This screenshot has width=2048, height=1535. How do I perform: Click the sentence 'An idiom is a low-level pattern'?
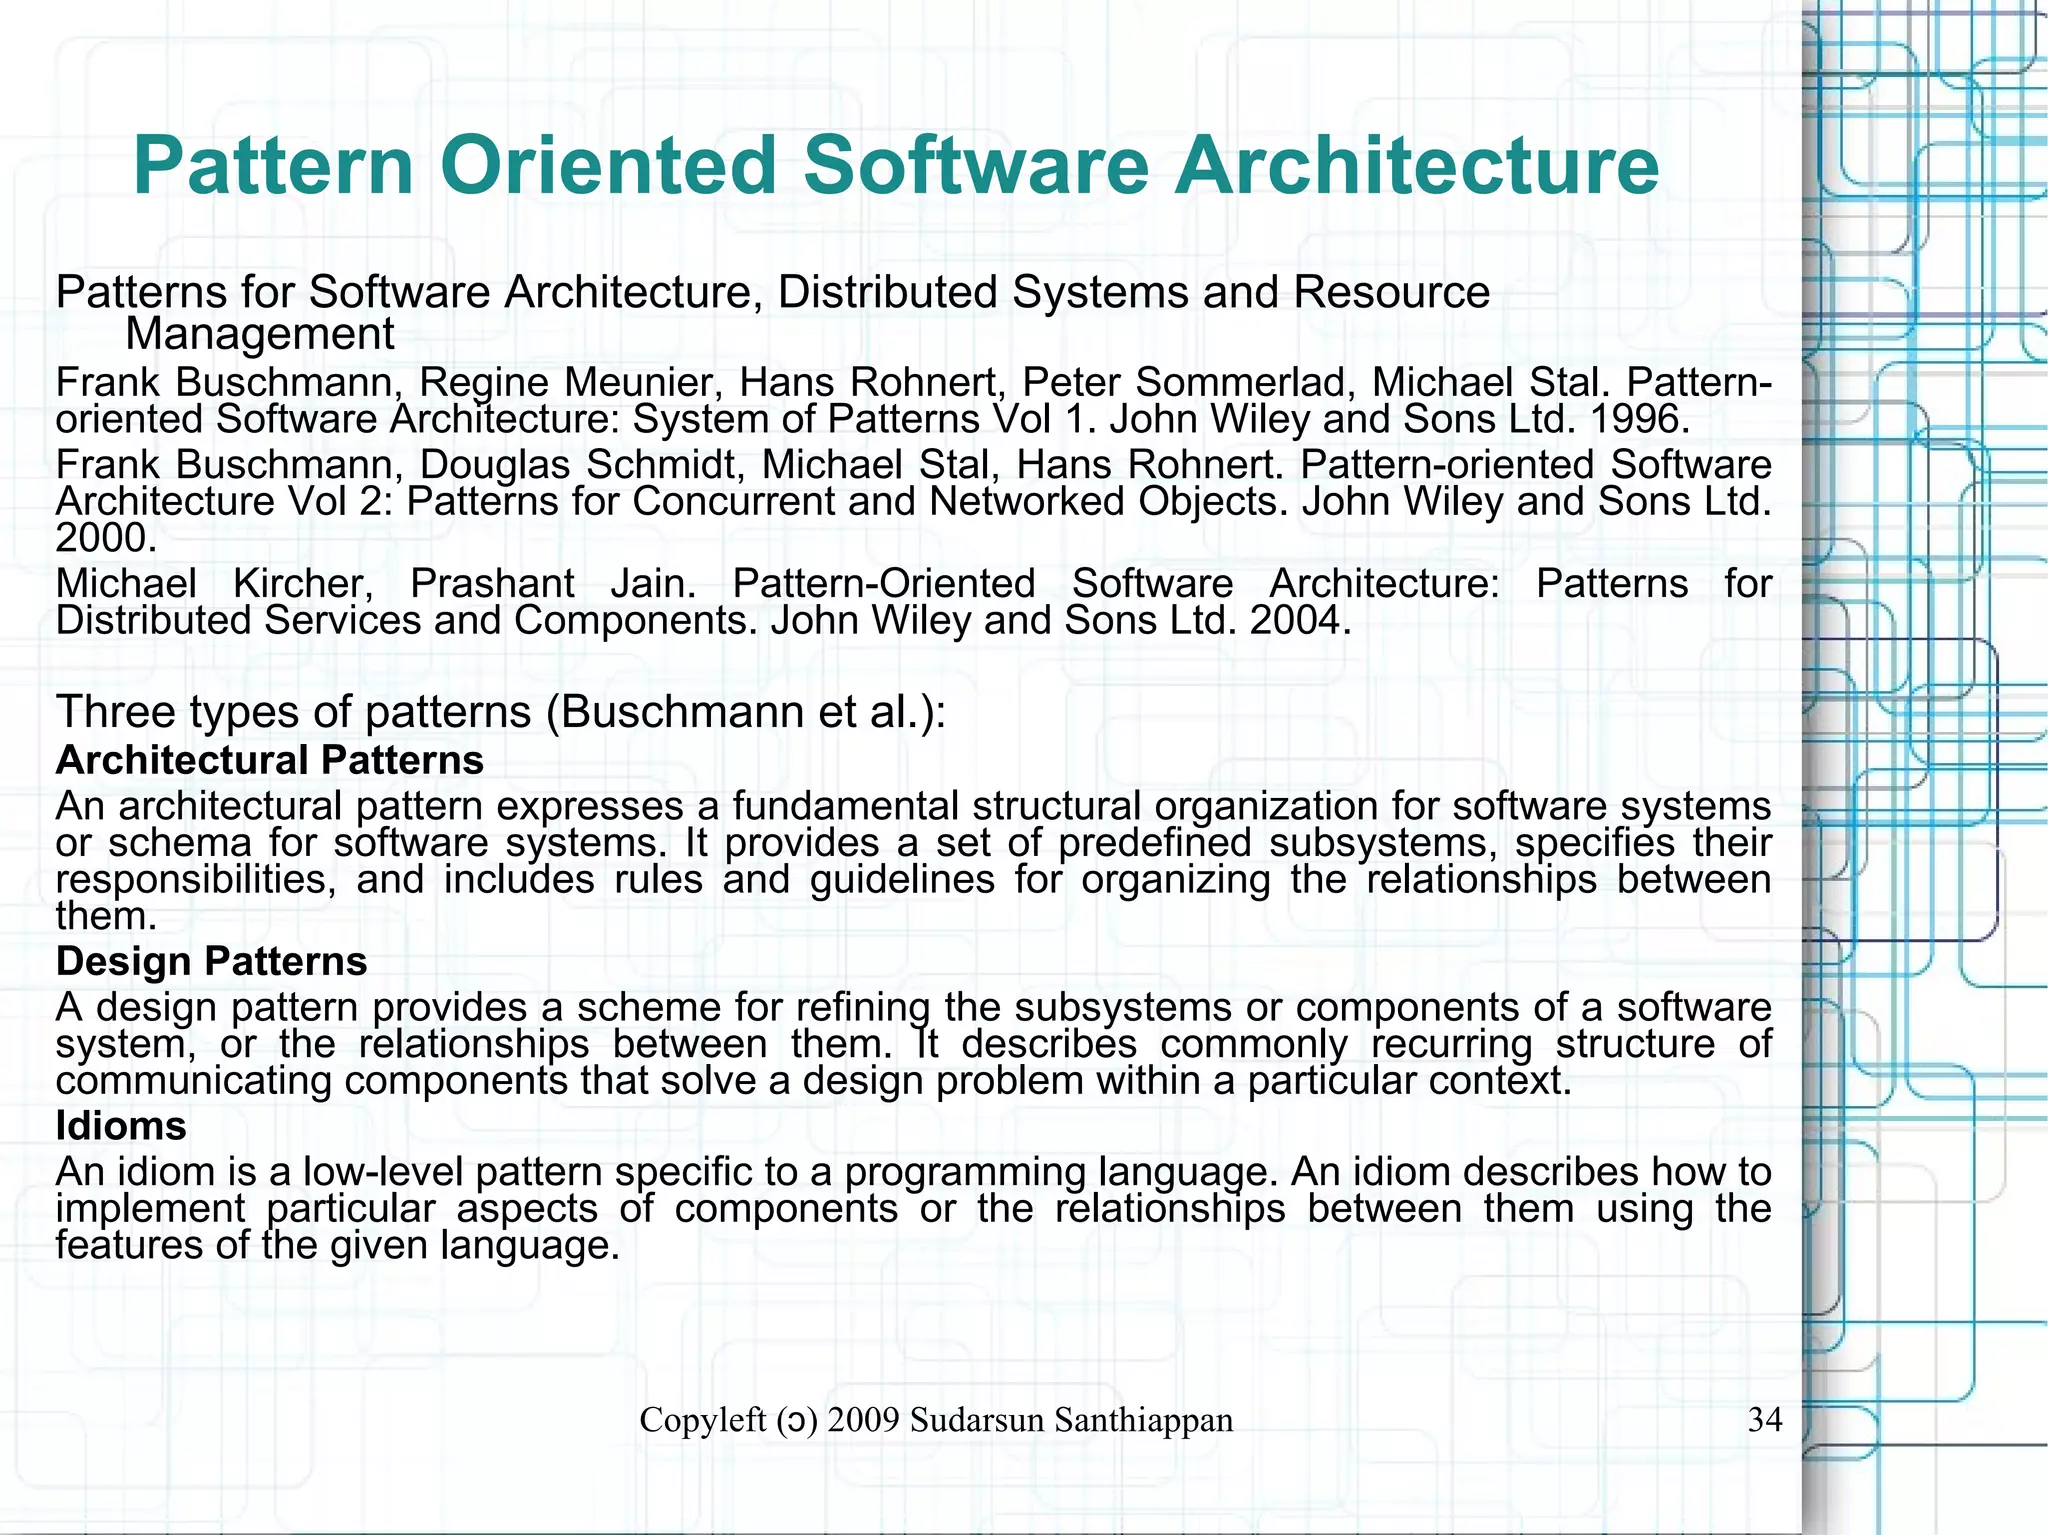tap(914, 1172)
